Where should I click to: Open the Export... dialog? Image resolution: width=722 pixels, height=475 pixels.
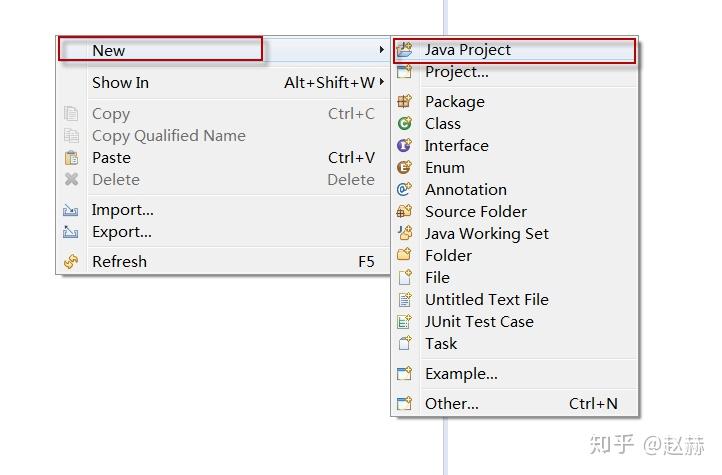point(122,232)
